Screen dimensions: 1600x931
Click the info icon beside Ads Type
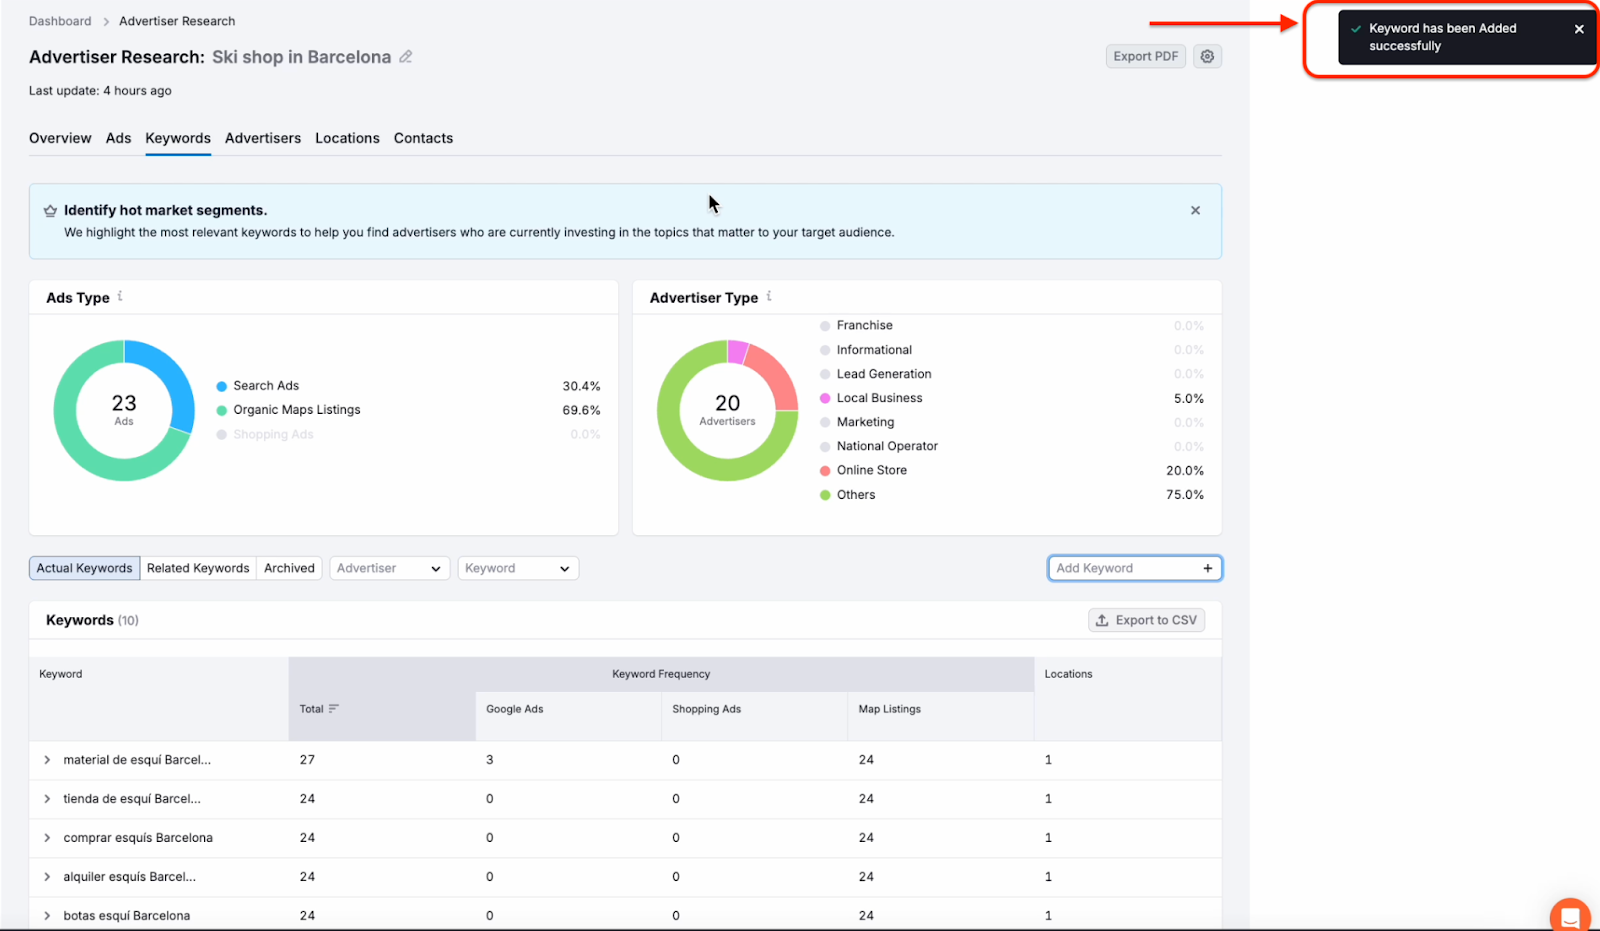point(119,296)
